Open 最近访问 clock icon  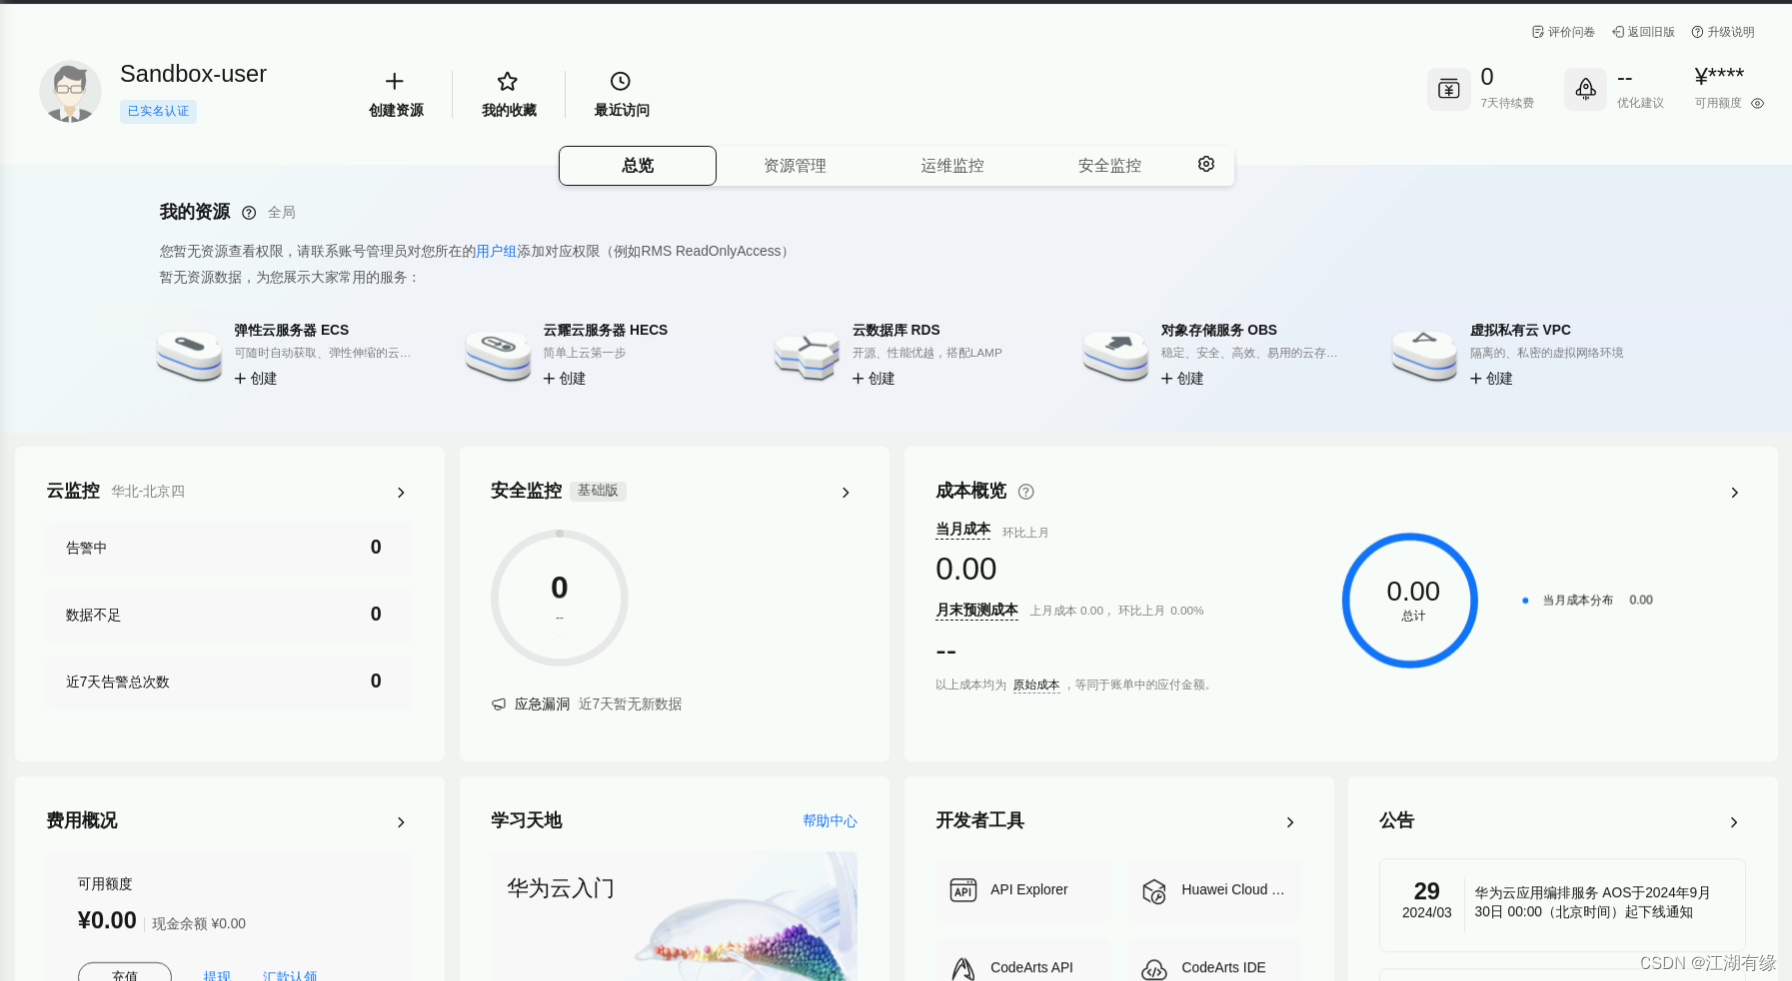pyautogui.click(x=621, y=81)
